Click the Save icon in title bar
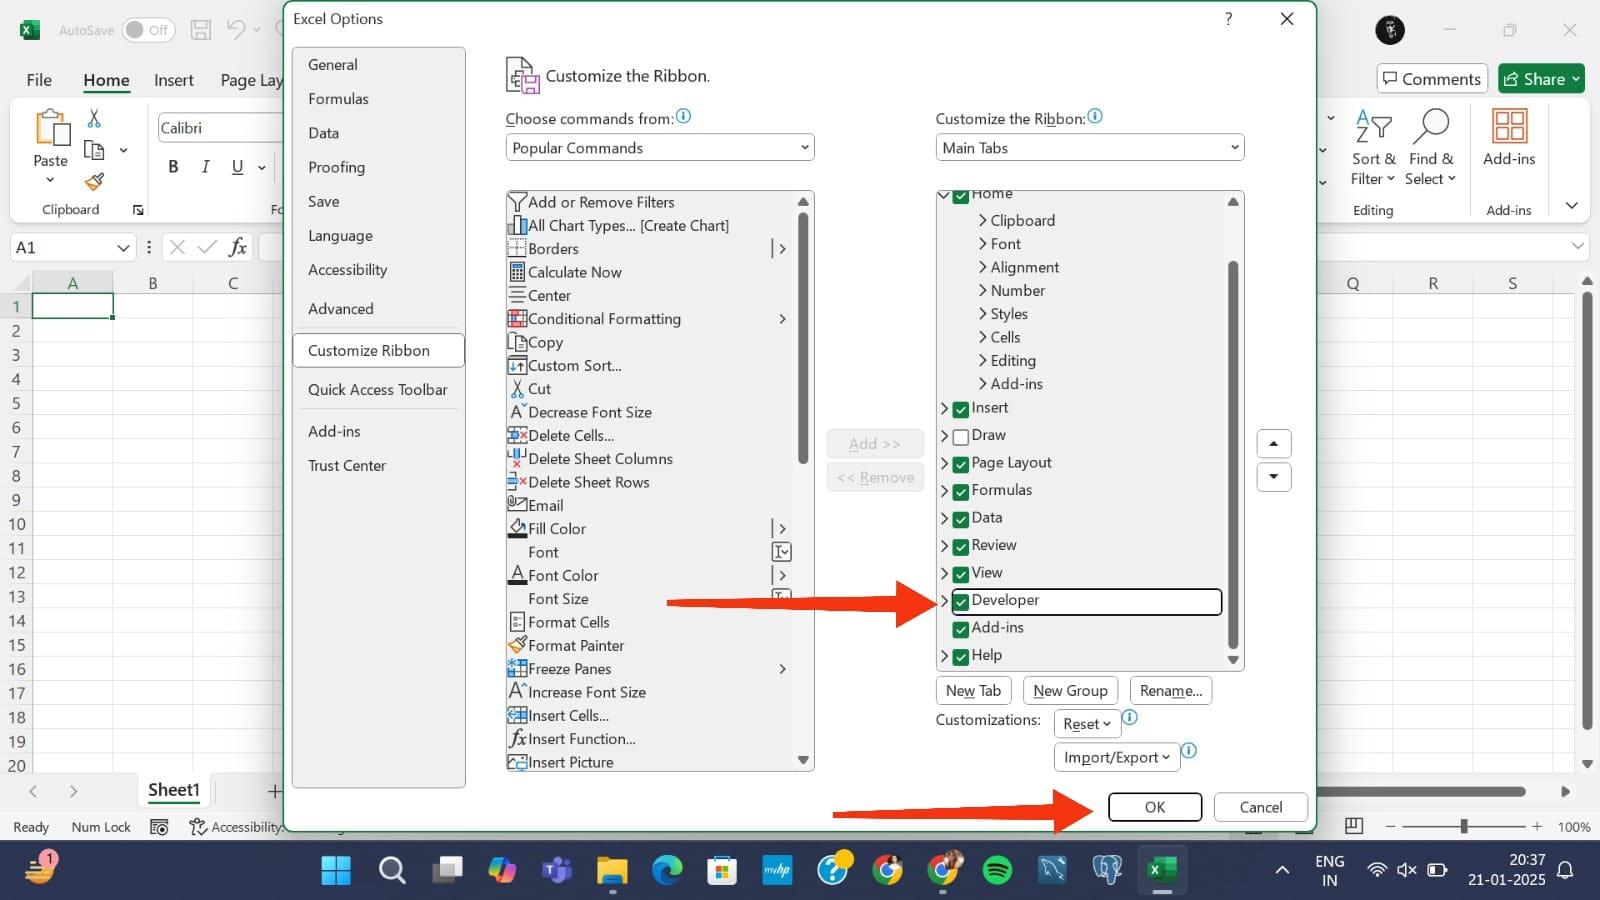 [201, 30]
